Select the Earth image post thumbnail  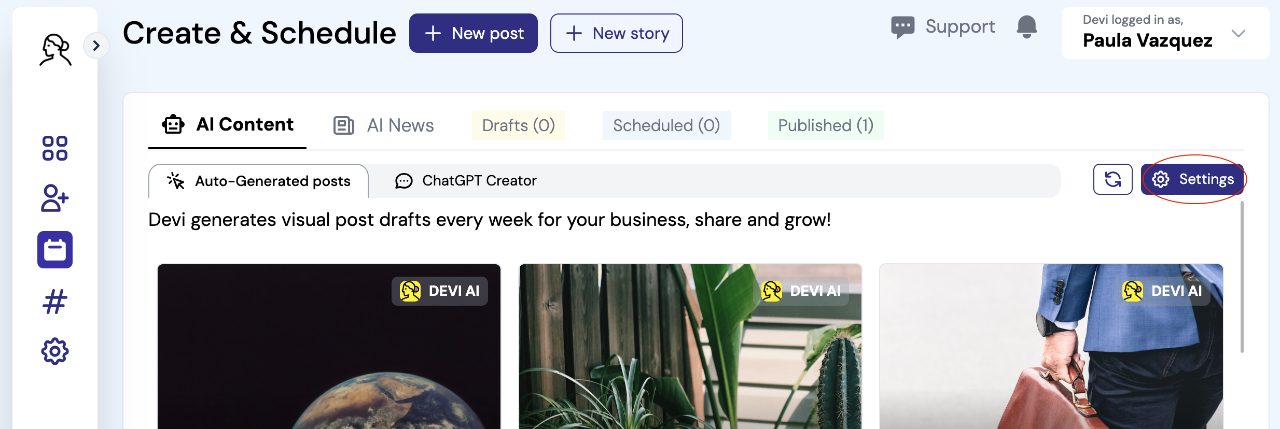pos(329,346)
